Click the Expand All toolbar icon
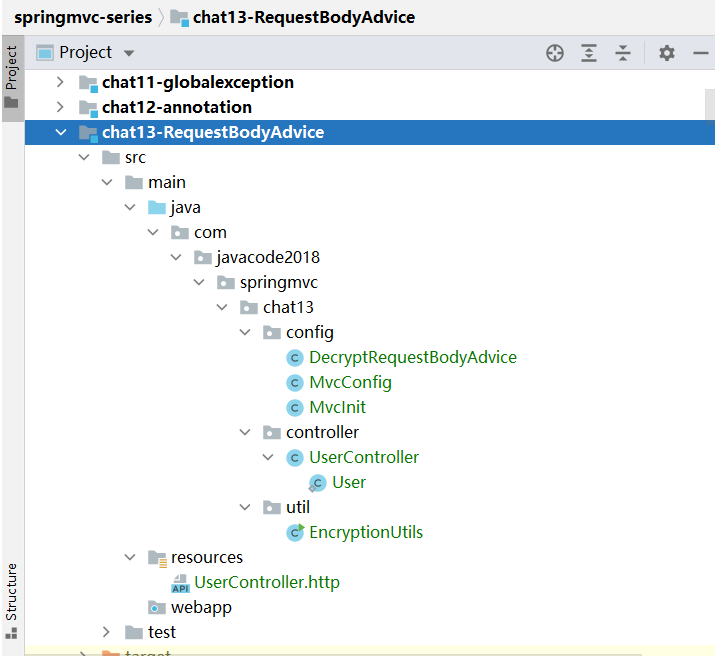The width and height of the screenshot is (717, 660). click(x=589, y=53)
